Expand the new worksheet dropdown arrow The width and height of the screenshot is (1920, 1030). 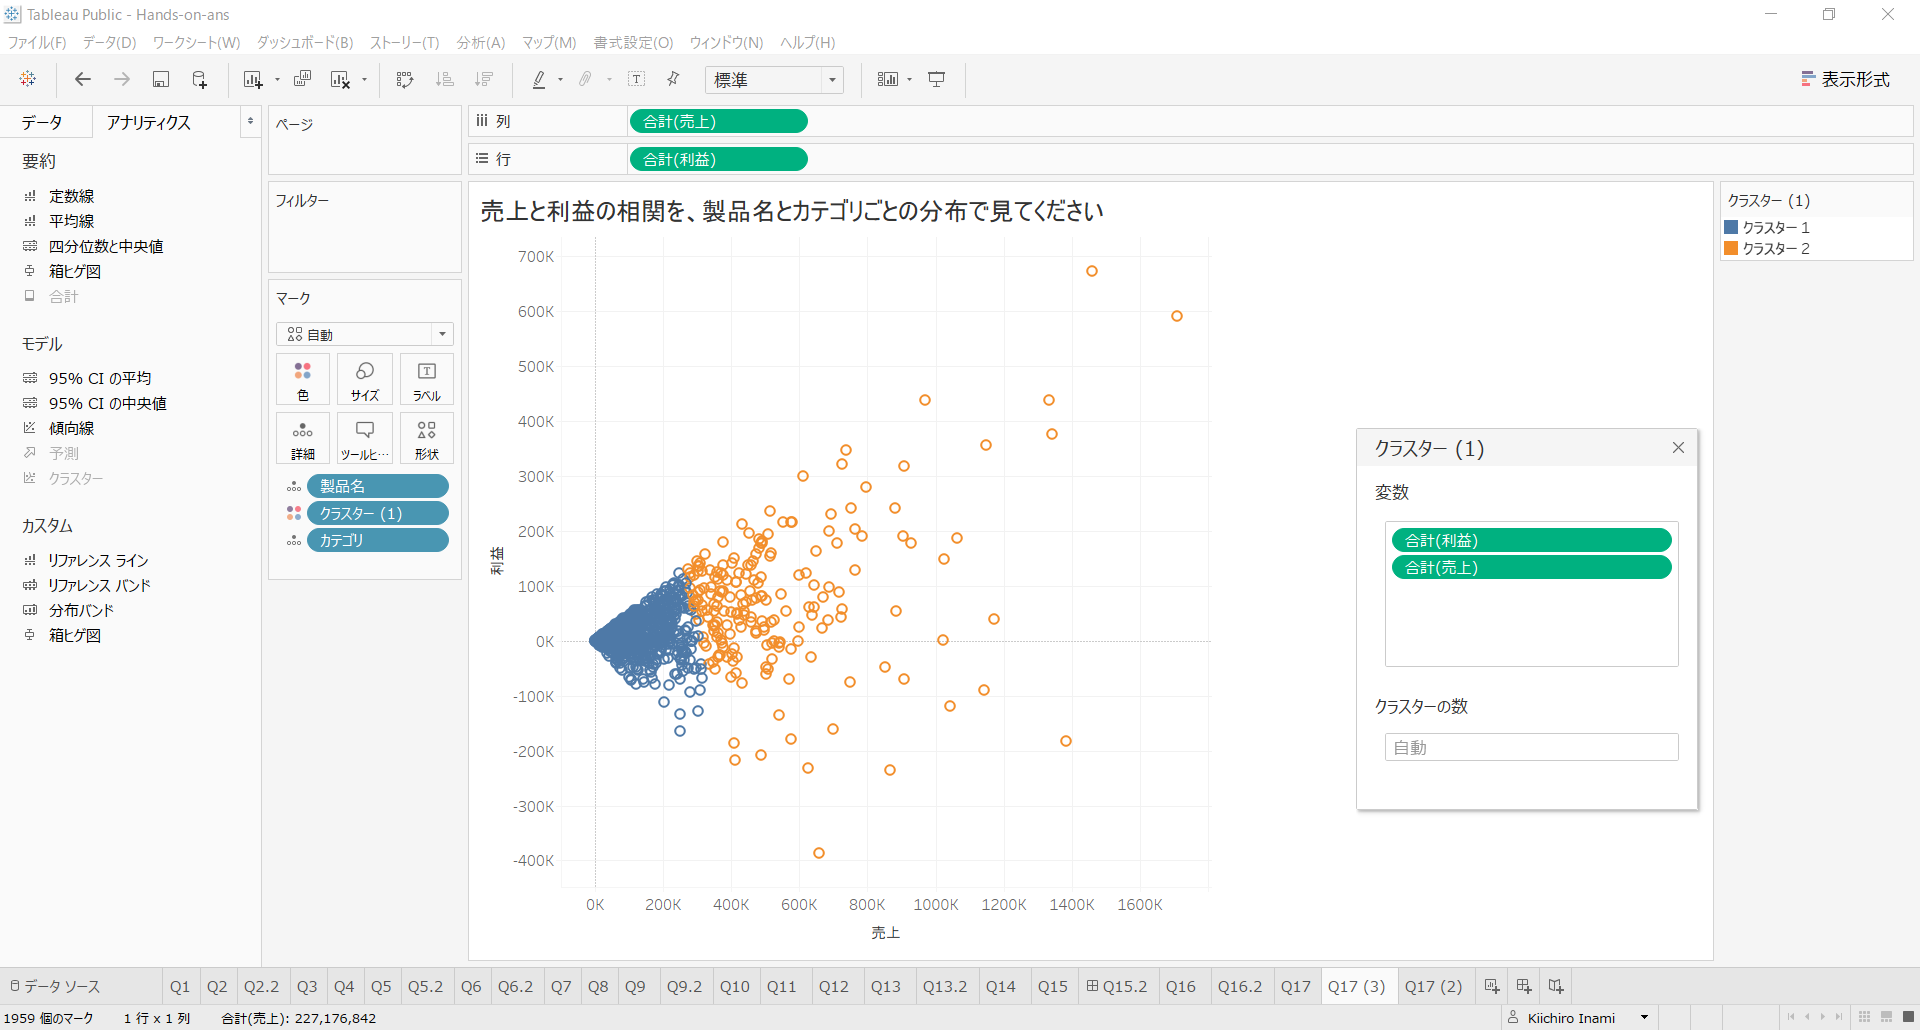point(277,80)
